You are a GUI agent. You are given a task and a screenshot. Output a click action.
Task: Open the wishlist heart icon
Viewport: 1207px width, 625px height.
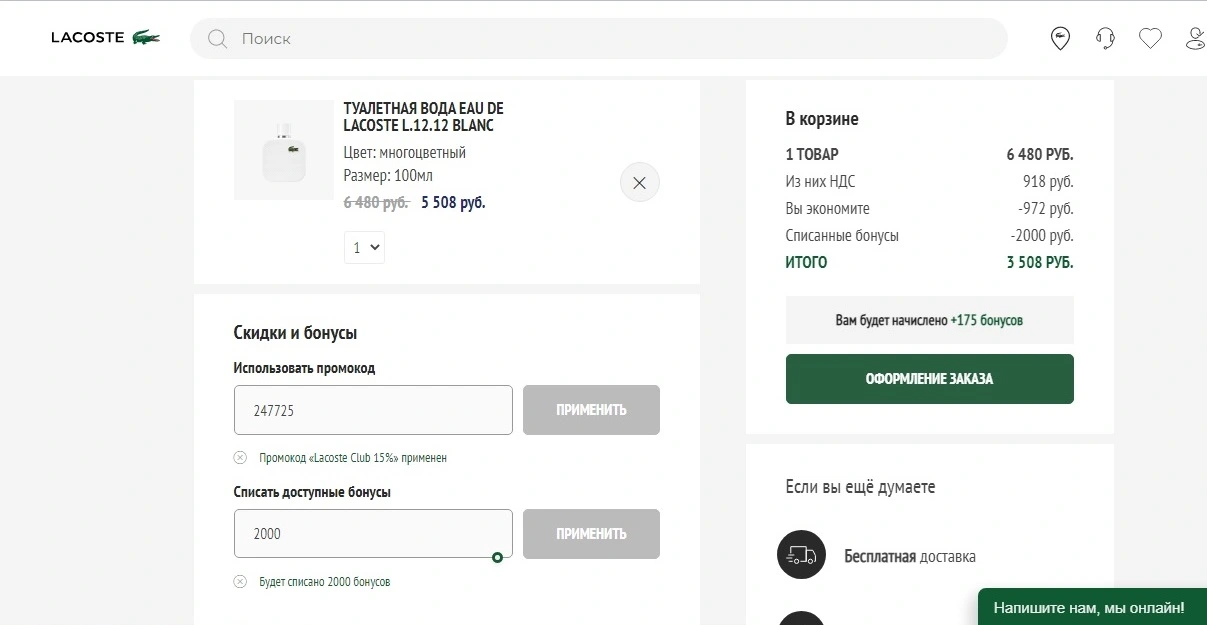[x=1150, y=39]
